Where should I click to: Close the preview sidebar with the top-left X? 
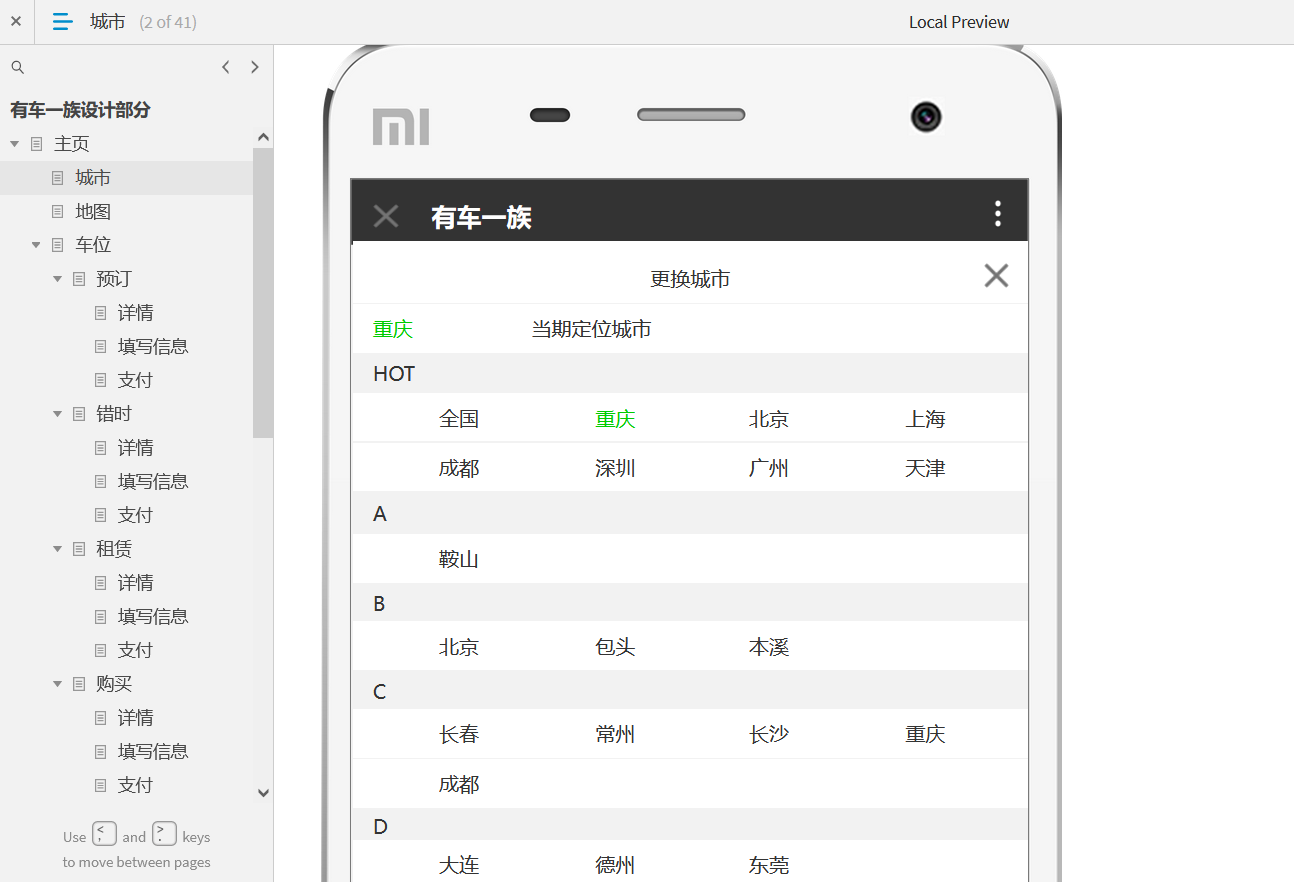point(16,21)
